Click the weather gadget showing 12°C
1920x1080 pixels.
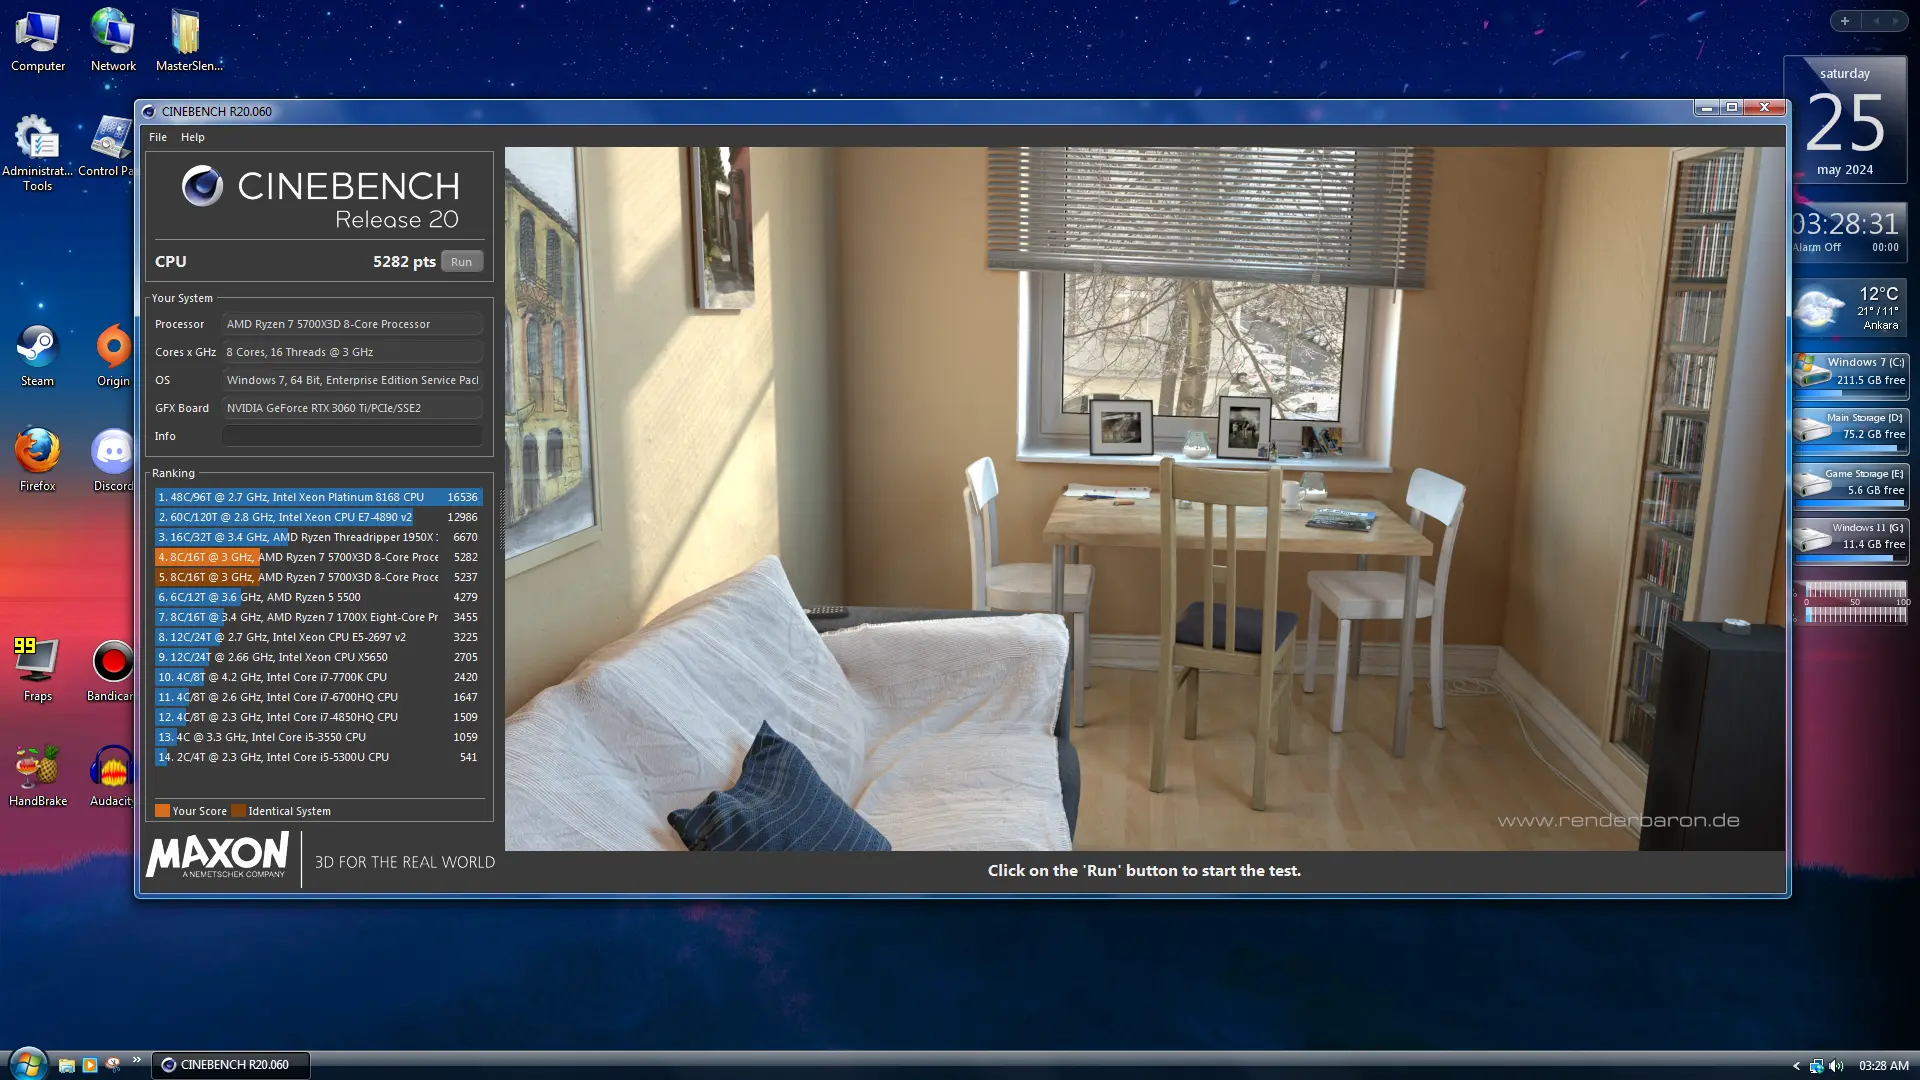click(1850, 309)
